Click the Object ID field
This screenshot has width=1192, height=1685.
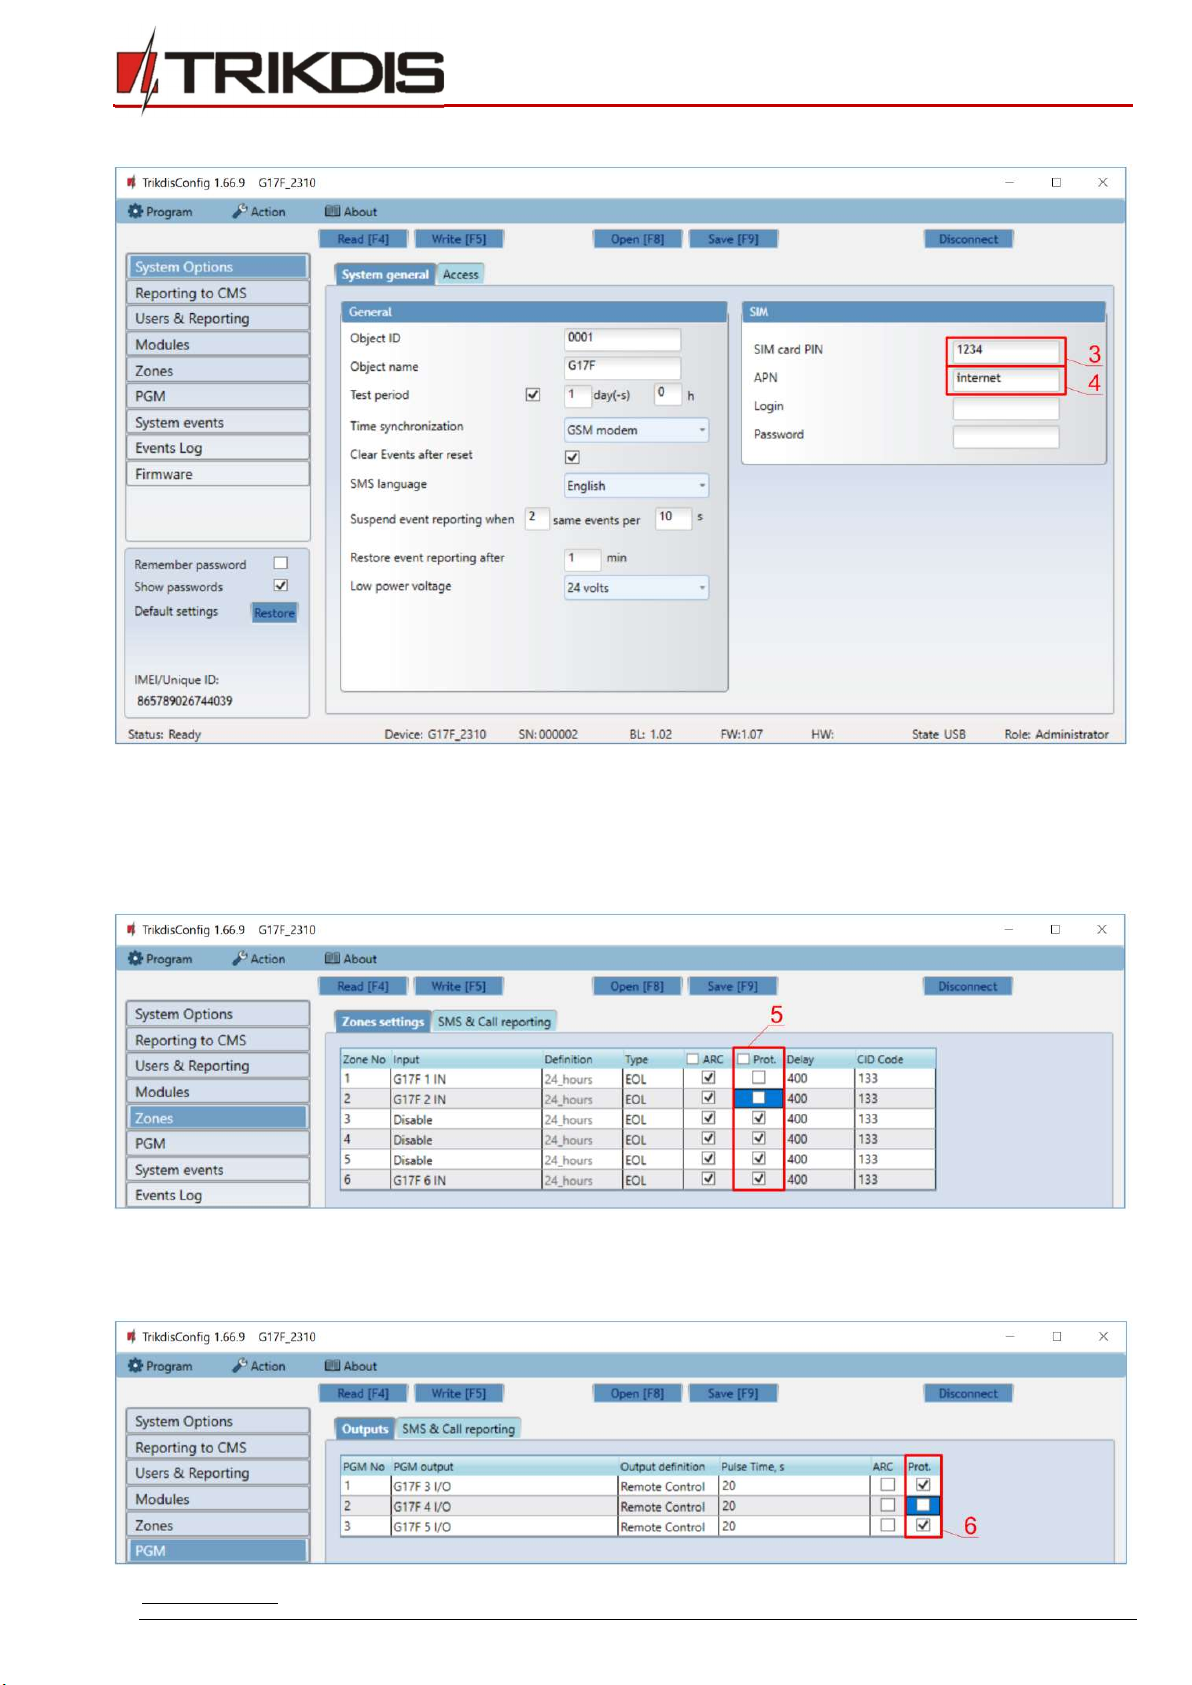coord(622,339)
